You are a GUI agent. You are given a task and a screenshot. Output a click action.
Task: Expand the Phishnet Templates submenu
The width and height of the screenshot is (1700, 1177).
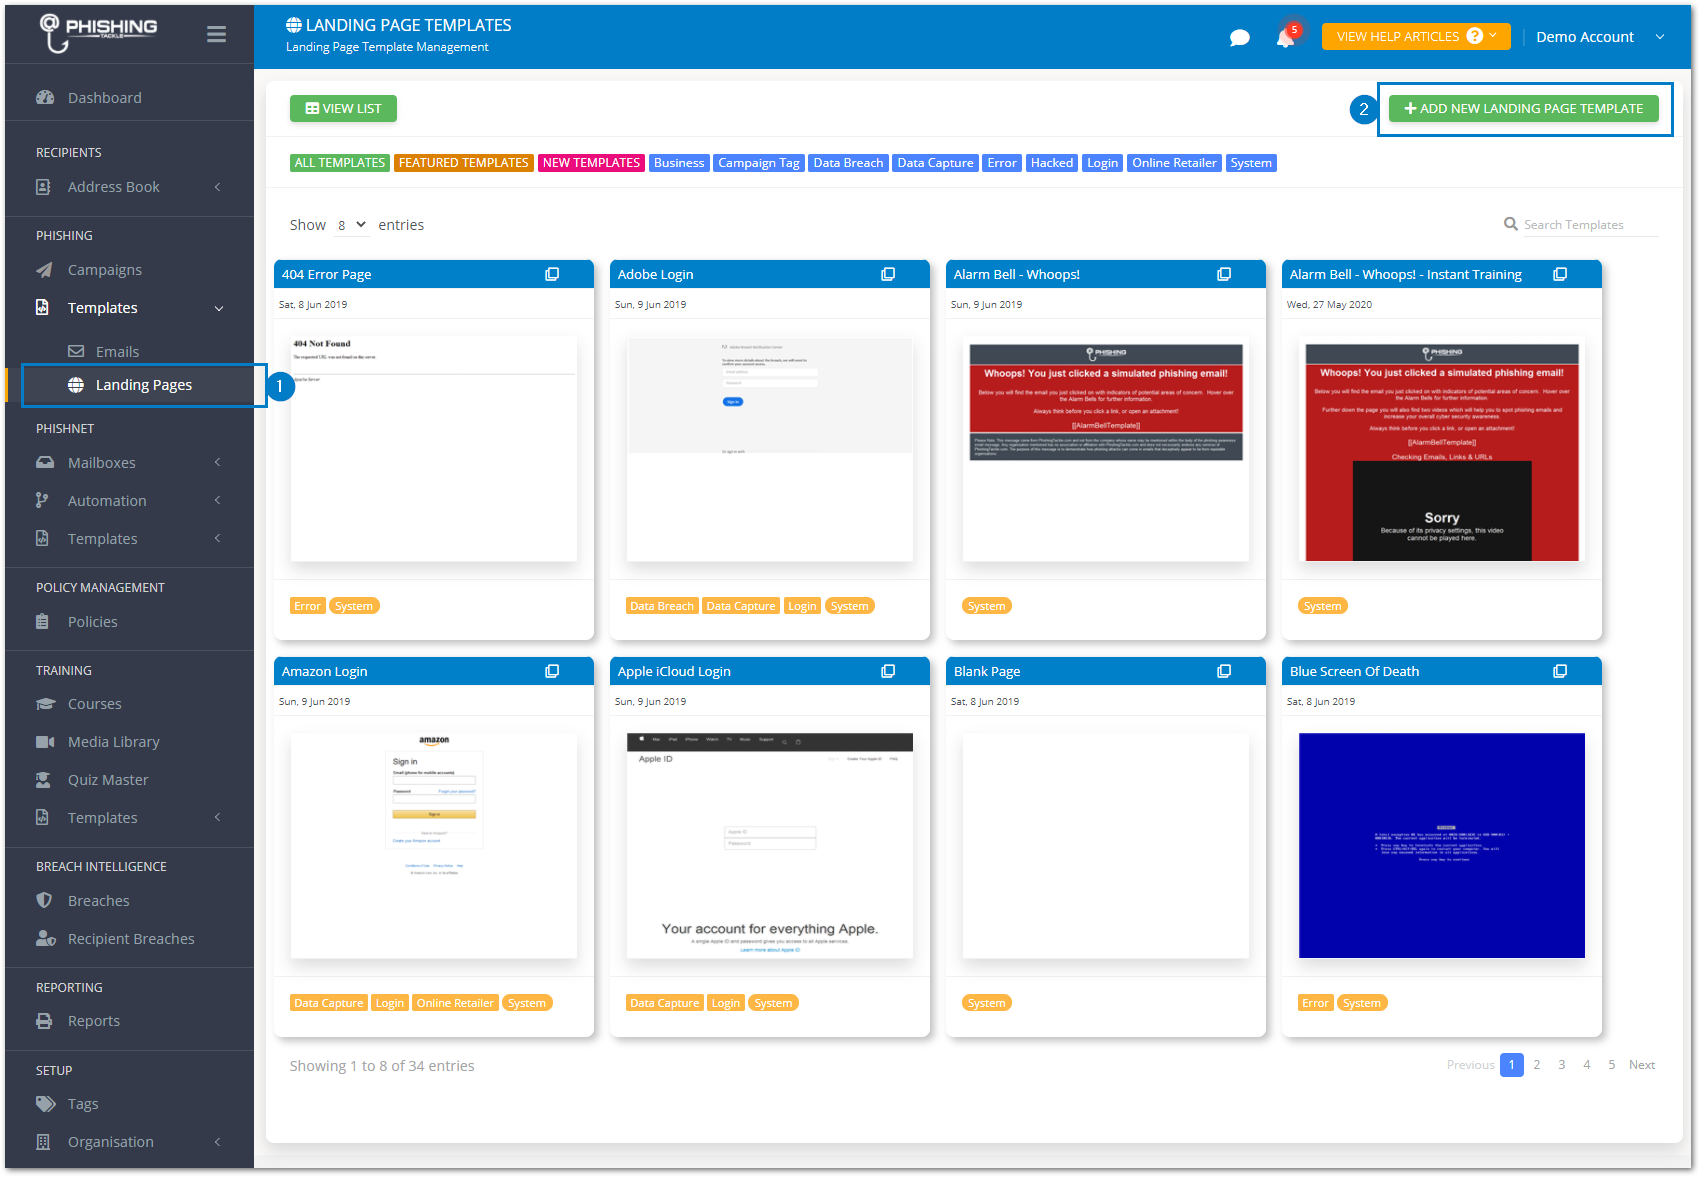[x=217, y=538]
